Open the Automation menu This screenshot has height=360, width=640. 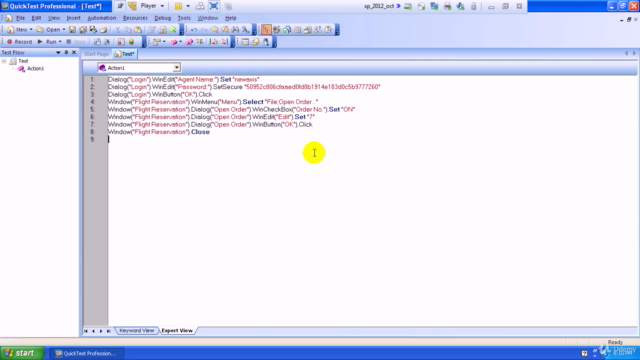point(102,18)
